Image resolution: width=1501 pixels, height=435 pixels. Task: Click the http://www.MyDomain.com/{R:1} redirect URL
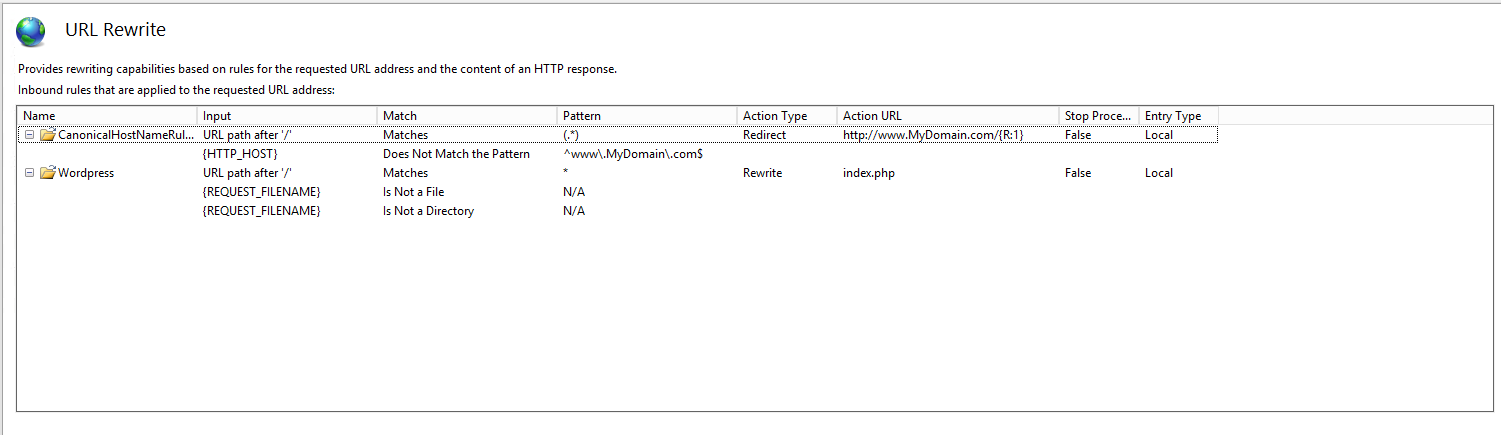tap(933, 135)
